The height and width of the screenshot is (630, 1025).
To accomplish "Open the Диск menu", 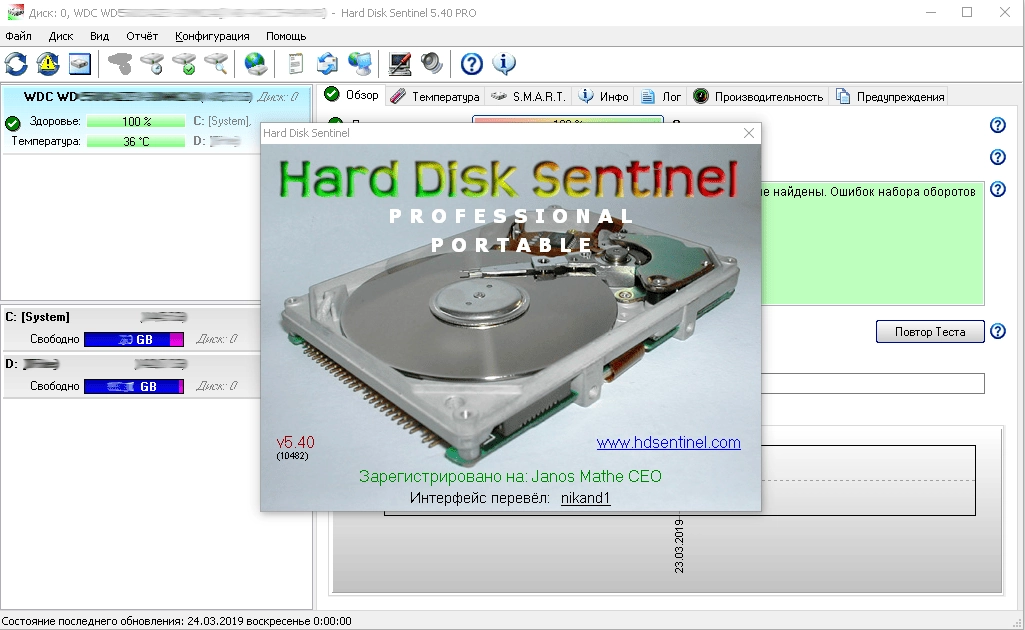I will click(61, 36).
